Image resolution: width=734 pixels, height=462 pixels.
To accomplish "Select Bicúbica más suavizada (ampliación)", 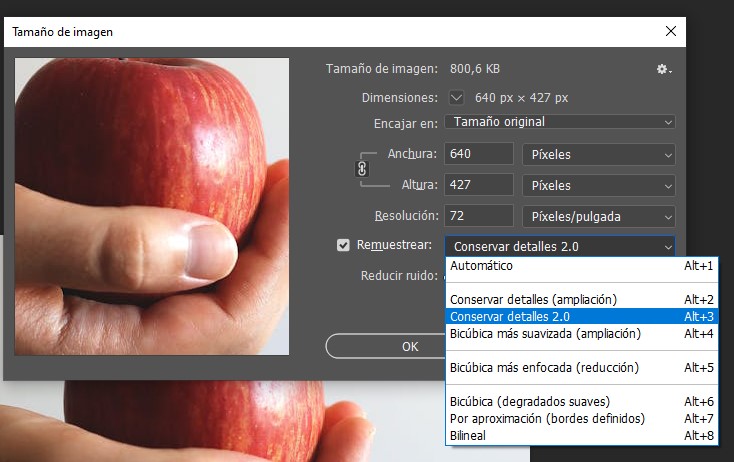I will point(582,334).
